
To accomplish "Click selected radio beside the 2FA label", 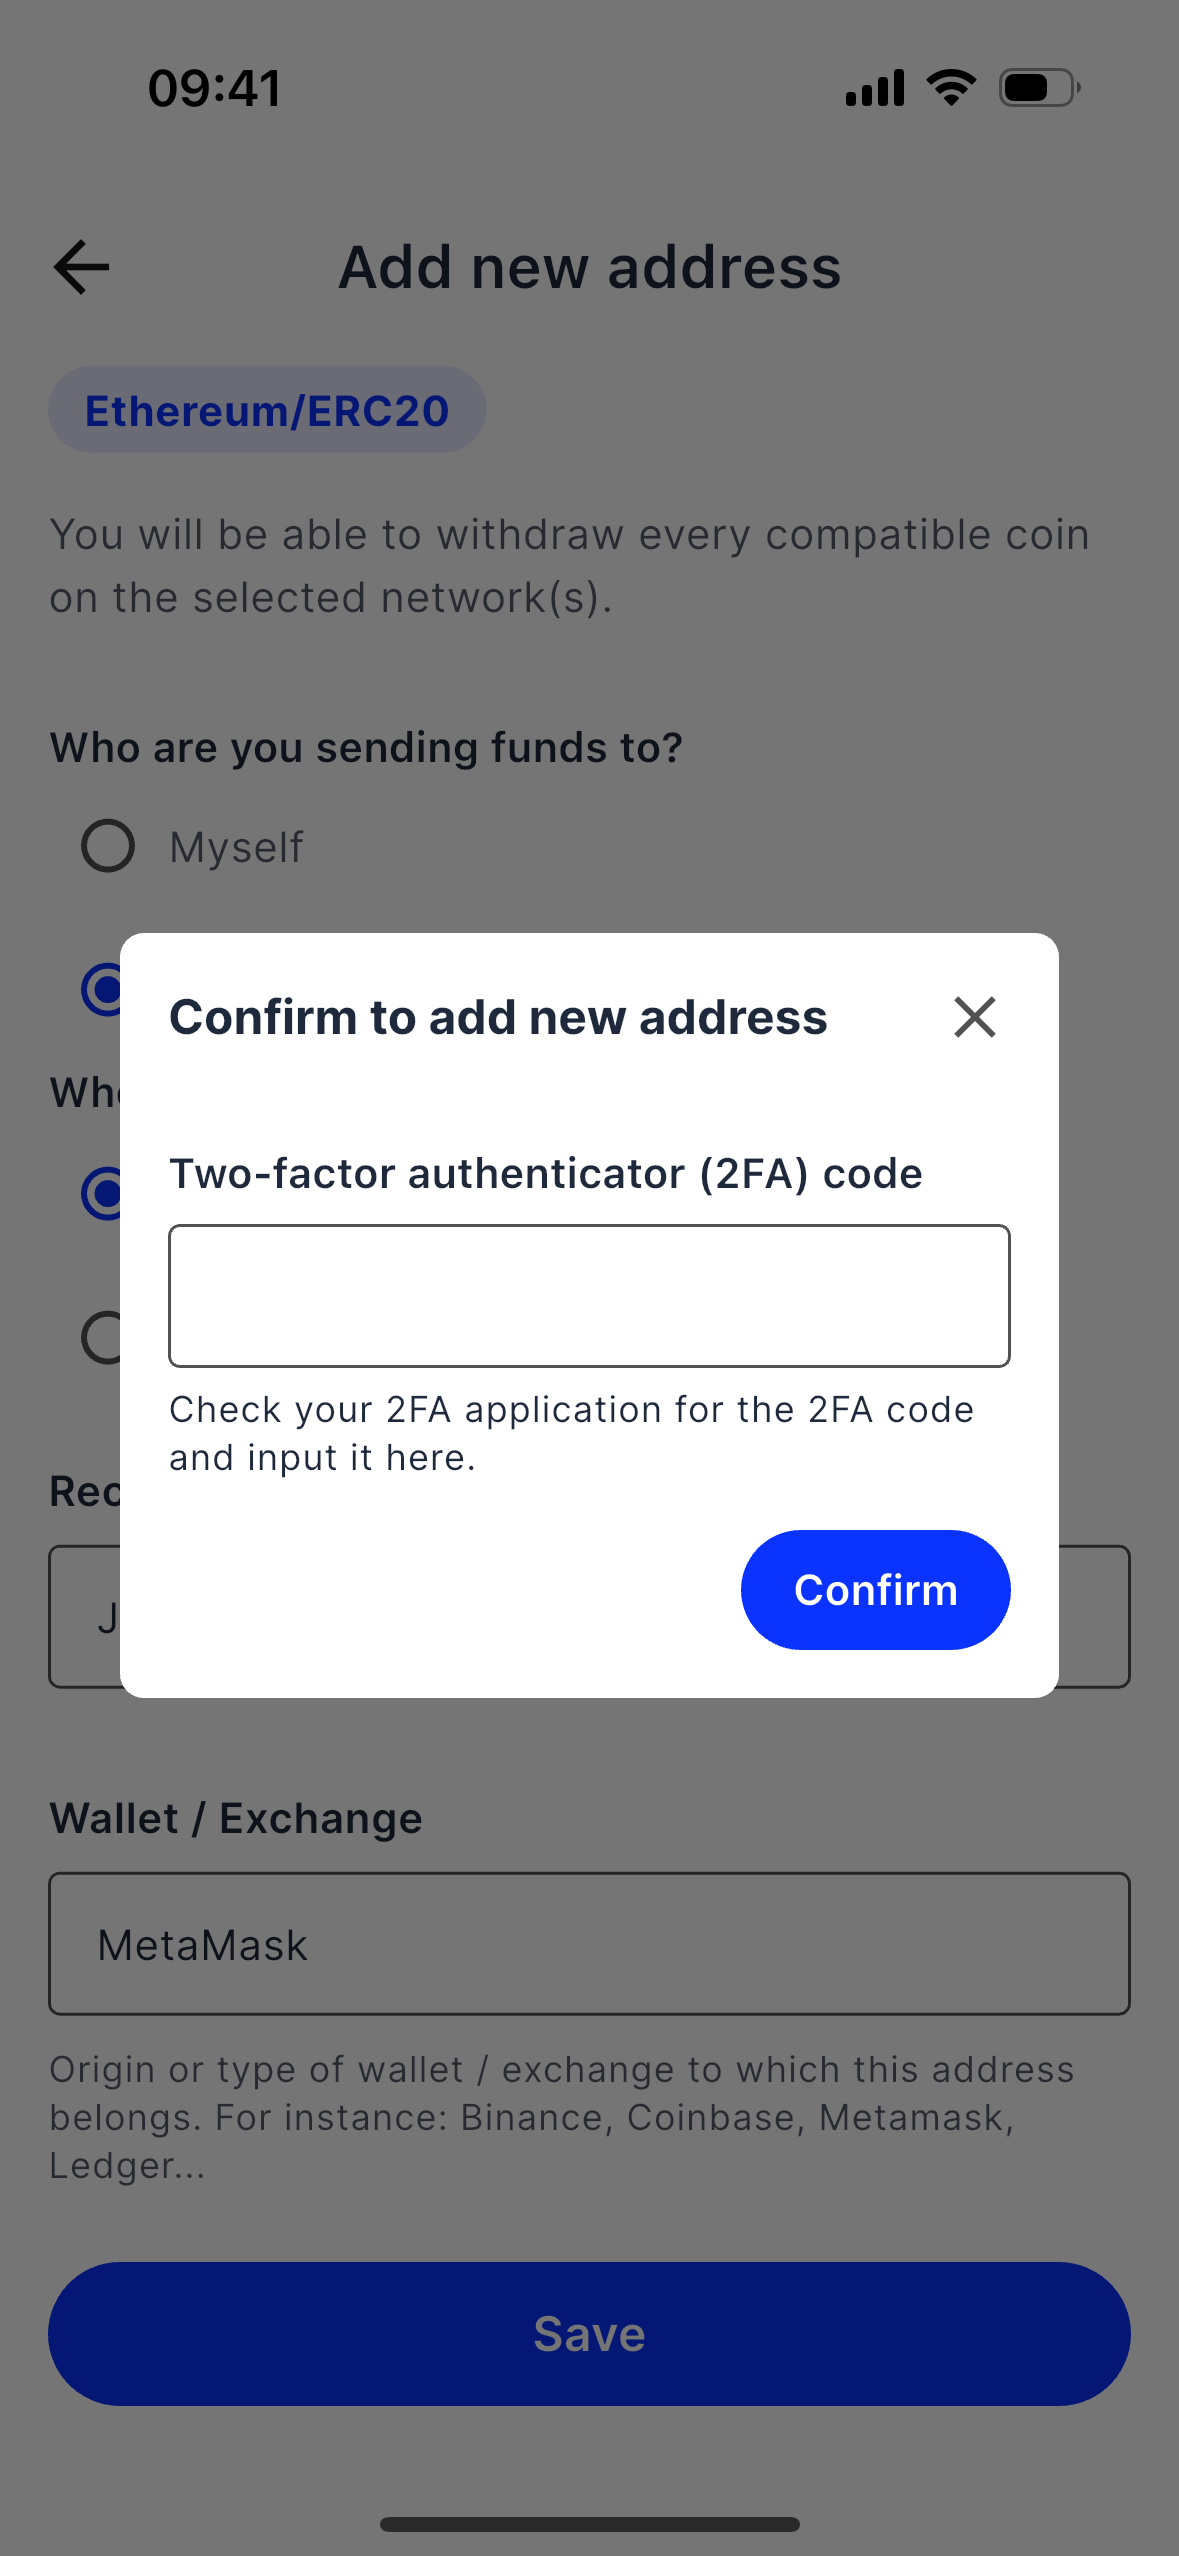I will click(102, 1193).
